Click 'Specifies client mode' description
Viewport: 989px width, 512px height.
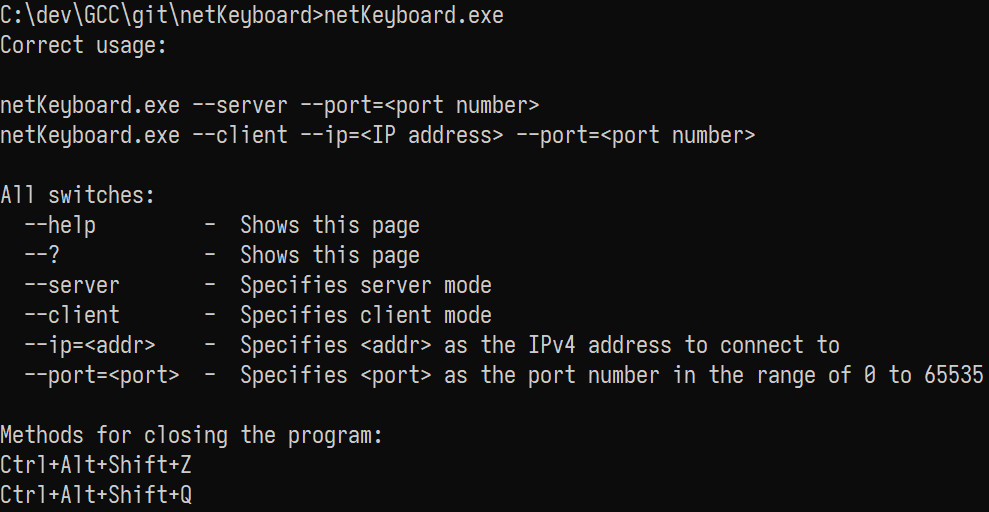pyautogui.click(x=366, y=315)
